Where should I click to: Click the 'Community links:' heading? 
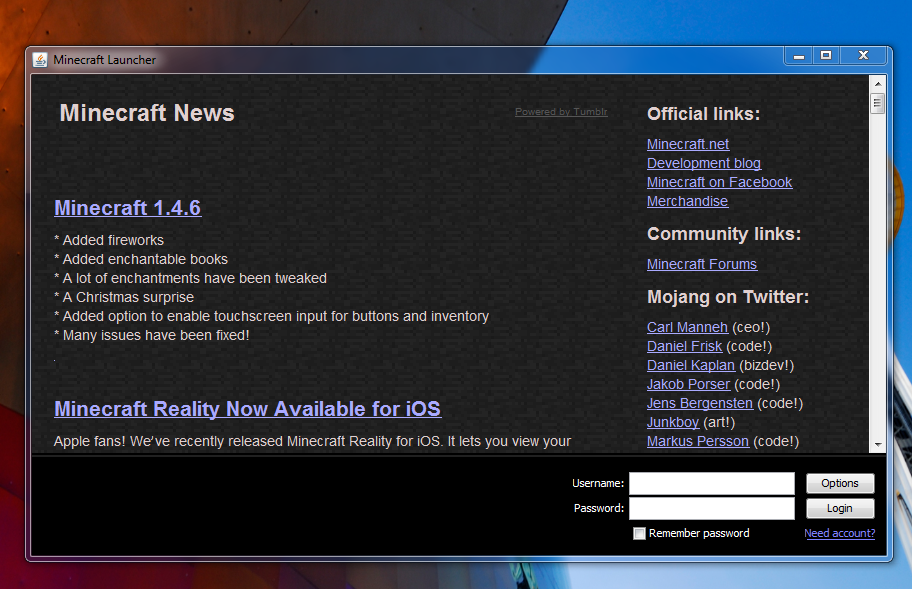724,234
